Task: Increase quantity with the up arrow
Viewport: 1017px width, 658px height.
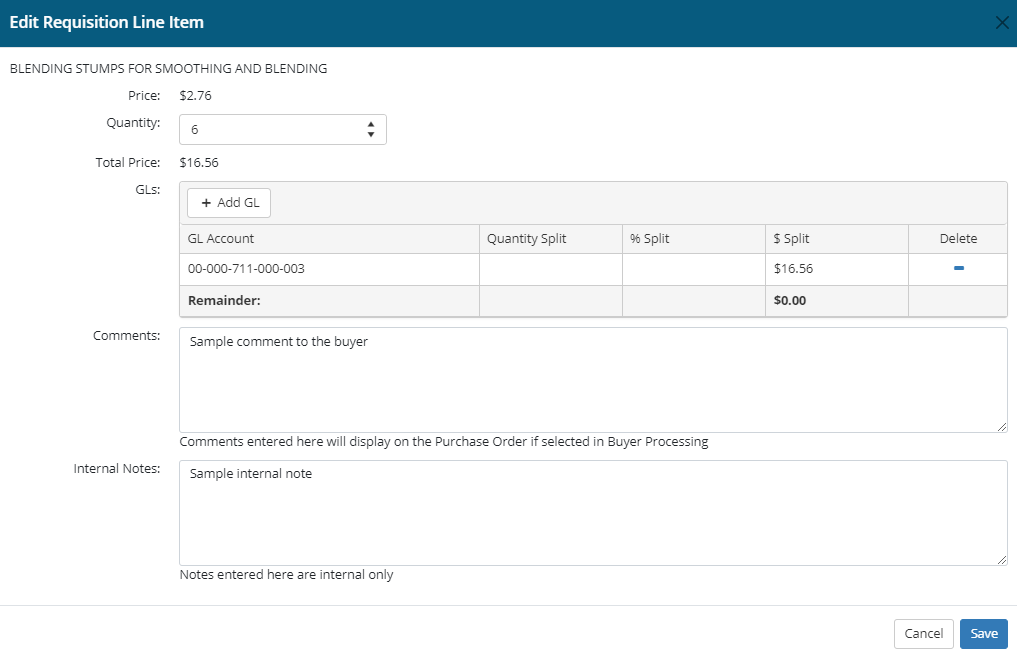Action: (x=371, y=124)
